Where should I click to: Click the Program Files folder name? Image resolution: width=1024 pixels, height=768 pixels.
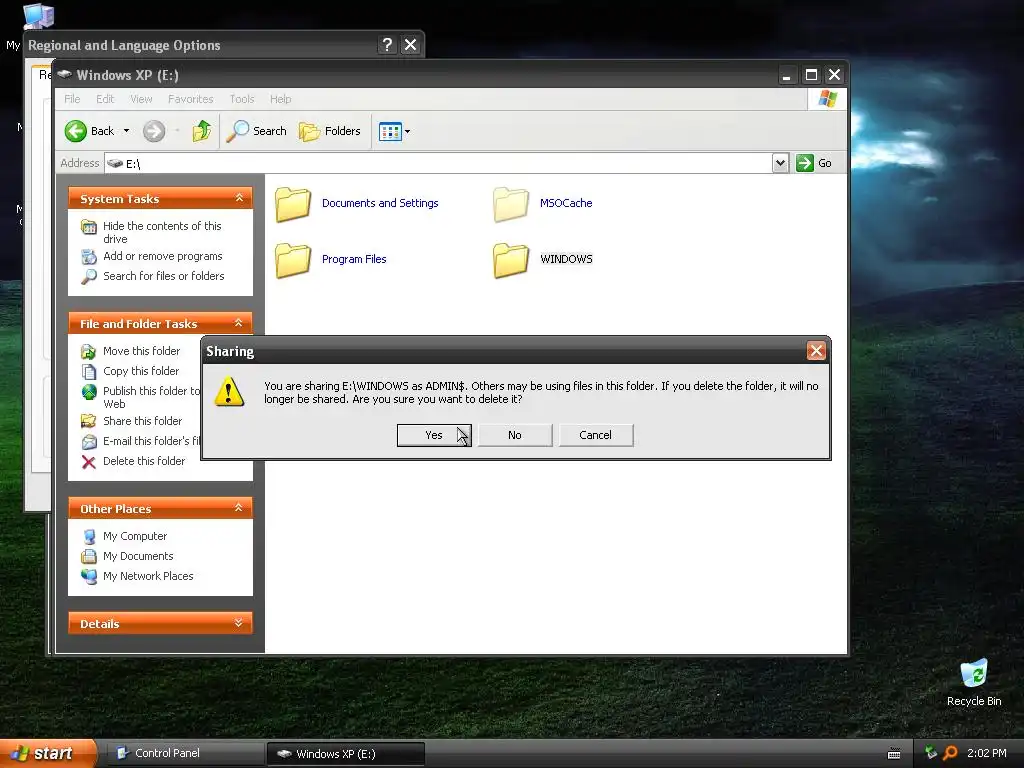click(x=354, y=259)
